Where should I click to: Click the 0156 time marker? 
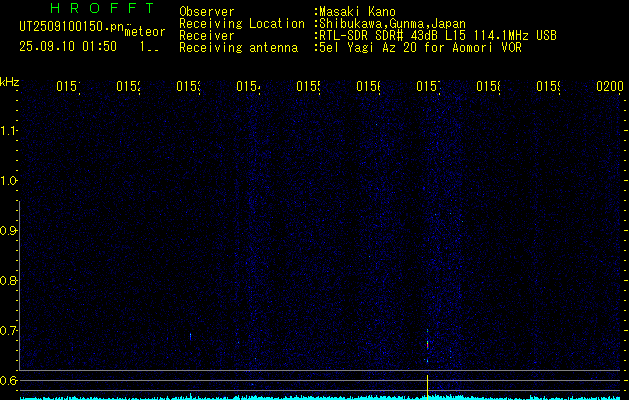[369, 86]
